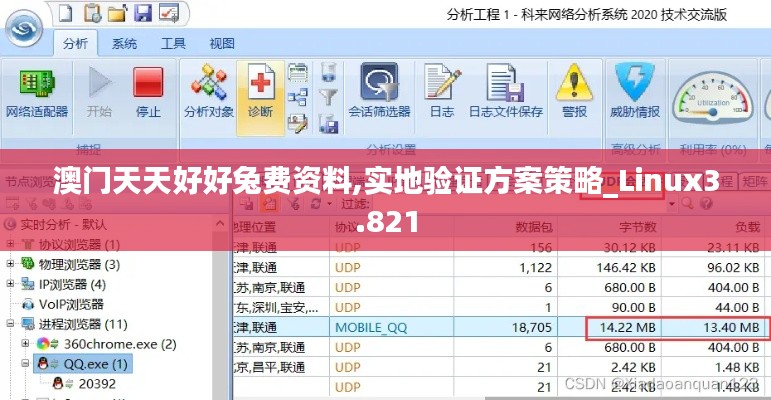
Task: Select the 360chrome.exe (2) process
Action: pos(120,344)
